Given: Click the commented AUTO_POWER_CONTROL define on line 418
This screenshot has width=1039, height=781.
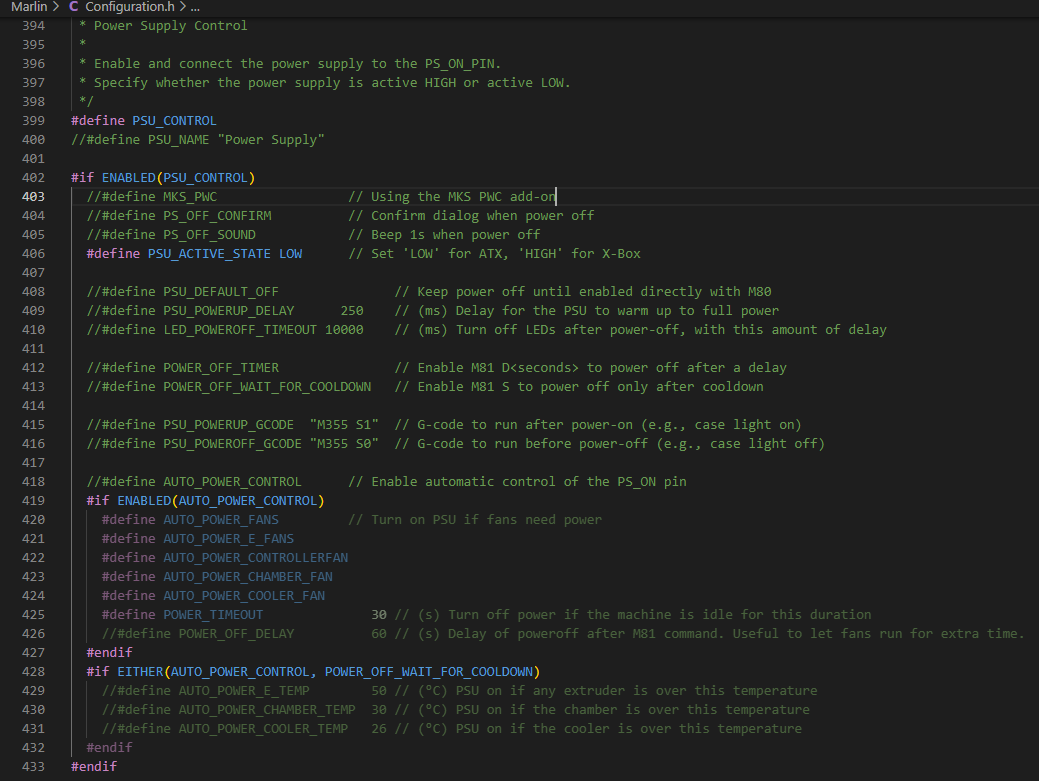Looking at the screenshot, I should point(232,482).
